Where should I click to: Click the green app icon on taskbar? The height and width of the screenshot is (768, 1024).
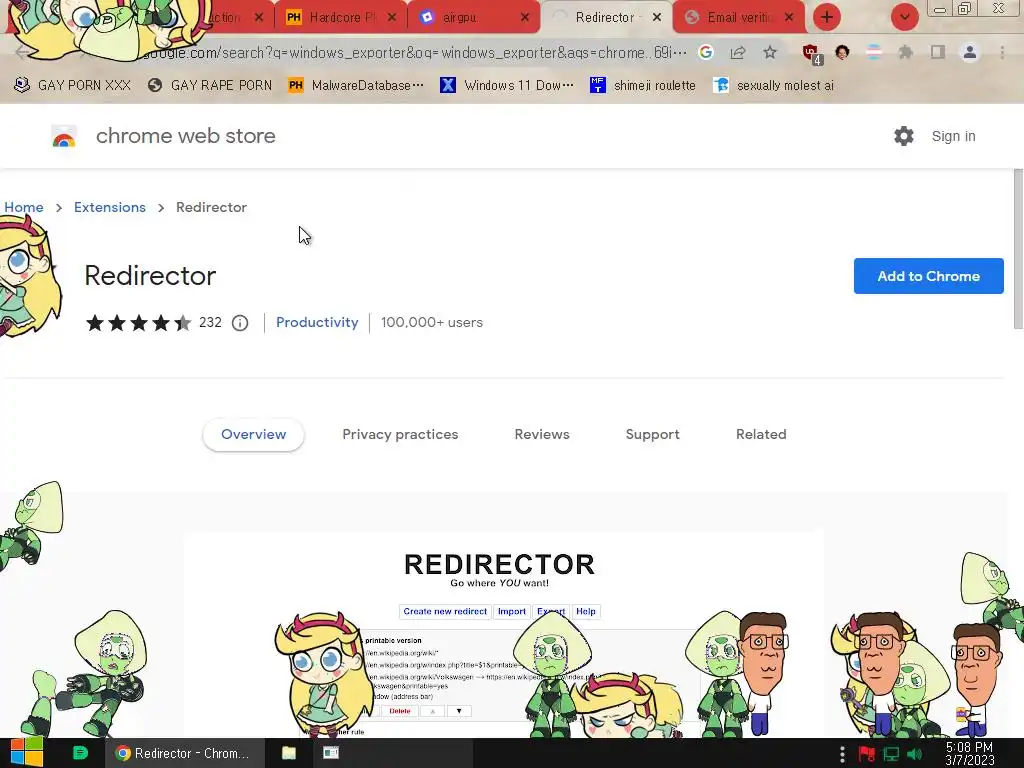pyautogui.click(x=80, y=753)
